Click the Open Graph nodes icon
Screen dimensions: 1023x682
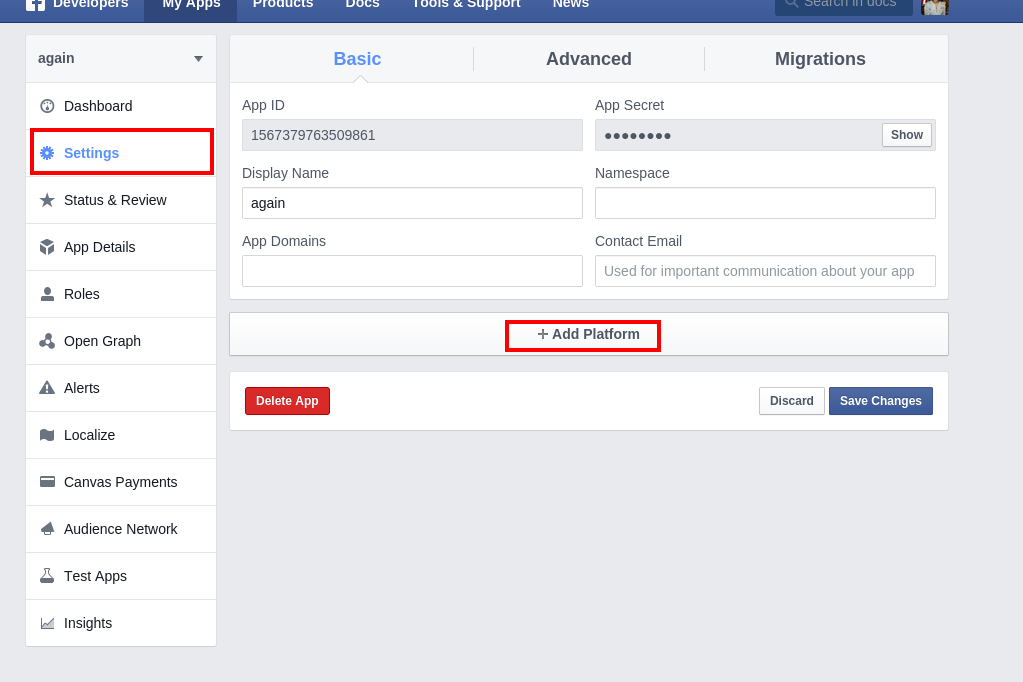pos(47,341)
